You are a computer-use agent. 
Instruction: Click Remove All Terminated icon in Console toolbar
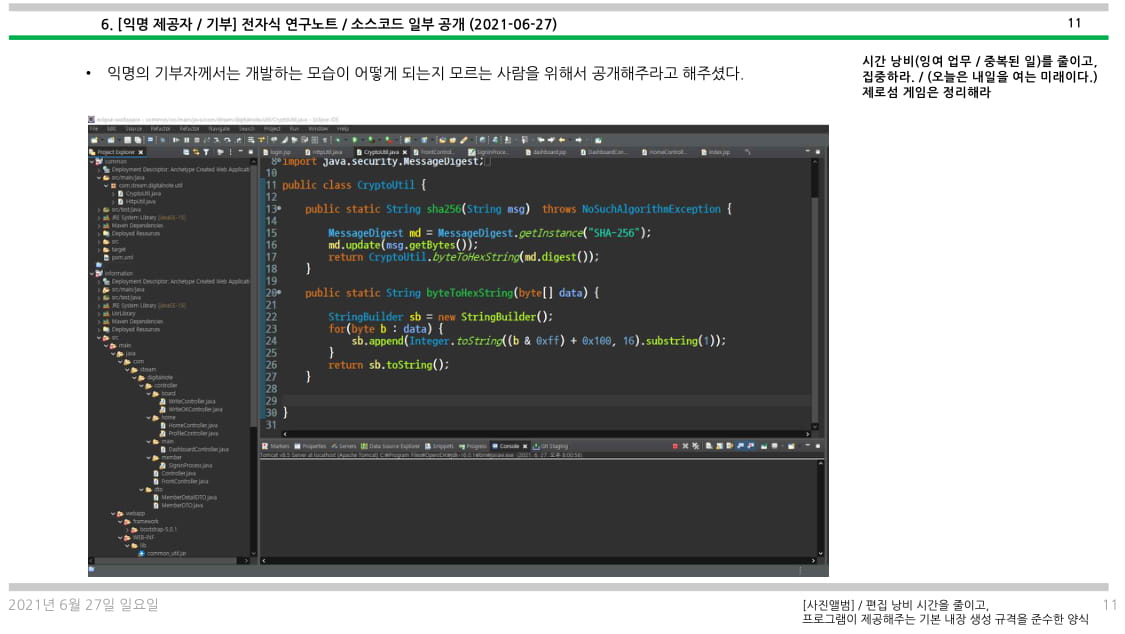point(695,446)
